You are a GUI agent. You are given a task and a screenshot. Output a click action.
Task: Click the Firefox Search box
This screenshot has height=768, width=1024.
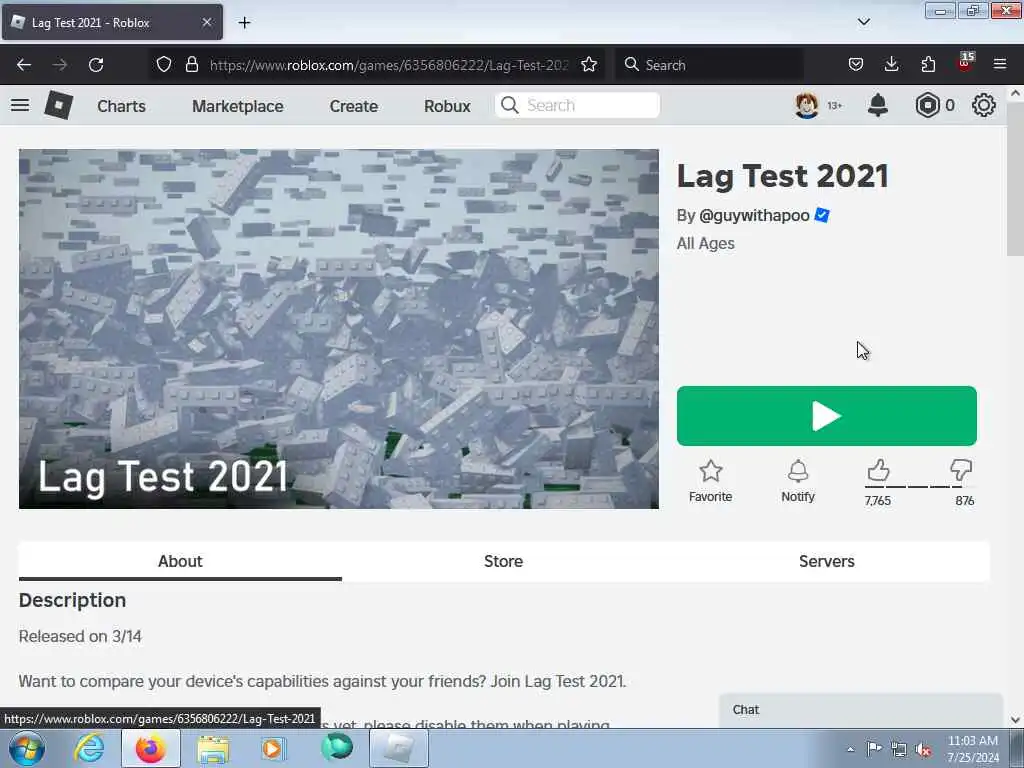(711, 65)
